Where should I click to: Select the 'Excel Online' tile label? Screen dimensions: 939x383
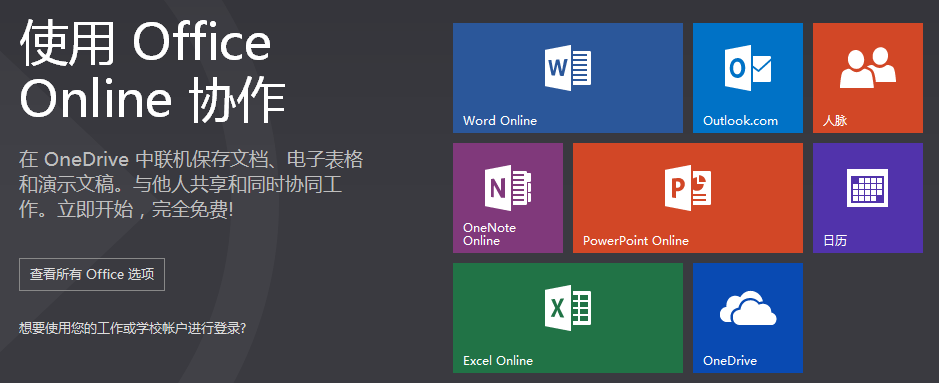pyautogui.click(x=498, y=360)
